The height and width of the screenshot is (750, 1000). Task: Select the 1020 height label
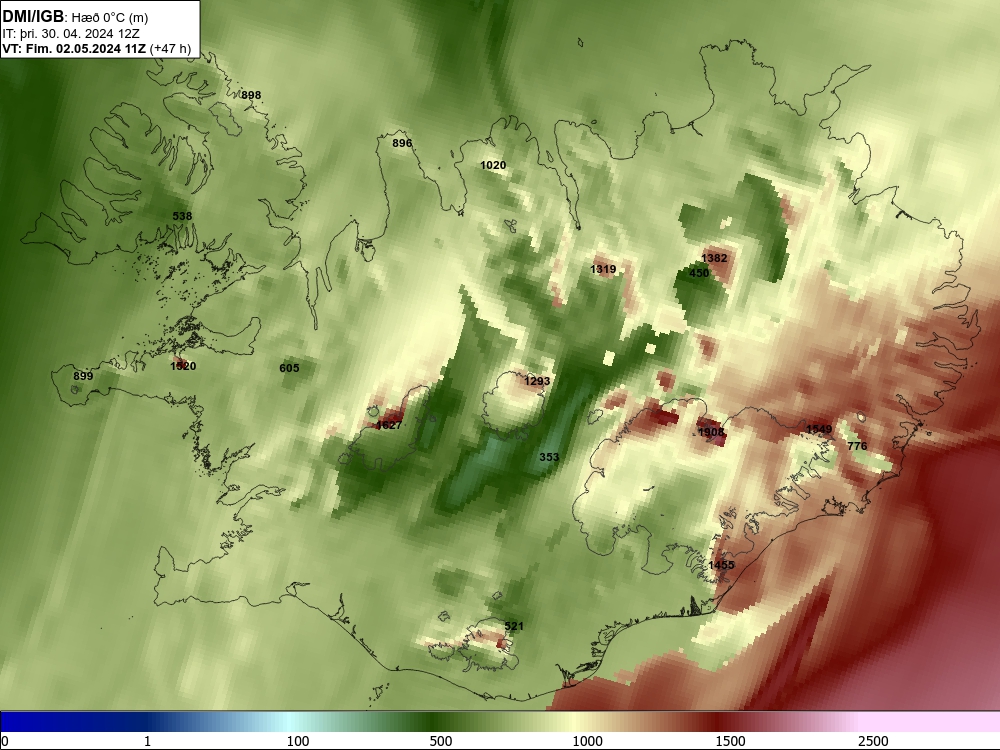click(493, 165)
